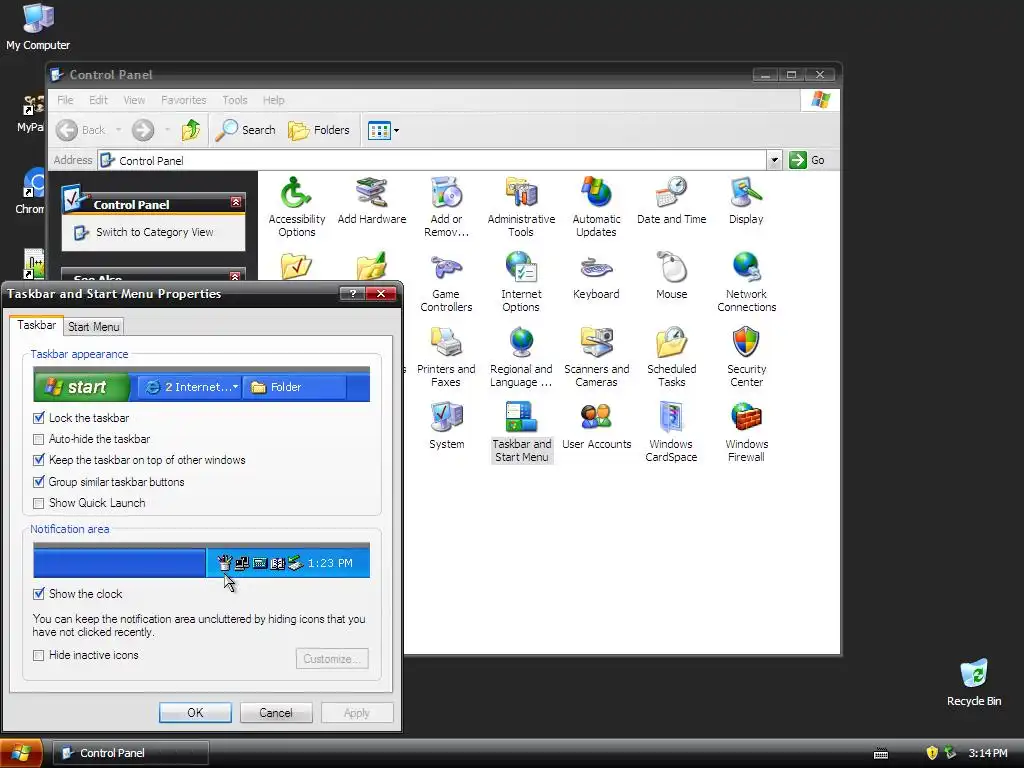Toggle Group similar taskbar buttons
The image size is (1024, 768).
click(39, 482)
